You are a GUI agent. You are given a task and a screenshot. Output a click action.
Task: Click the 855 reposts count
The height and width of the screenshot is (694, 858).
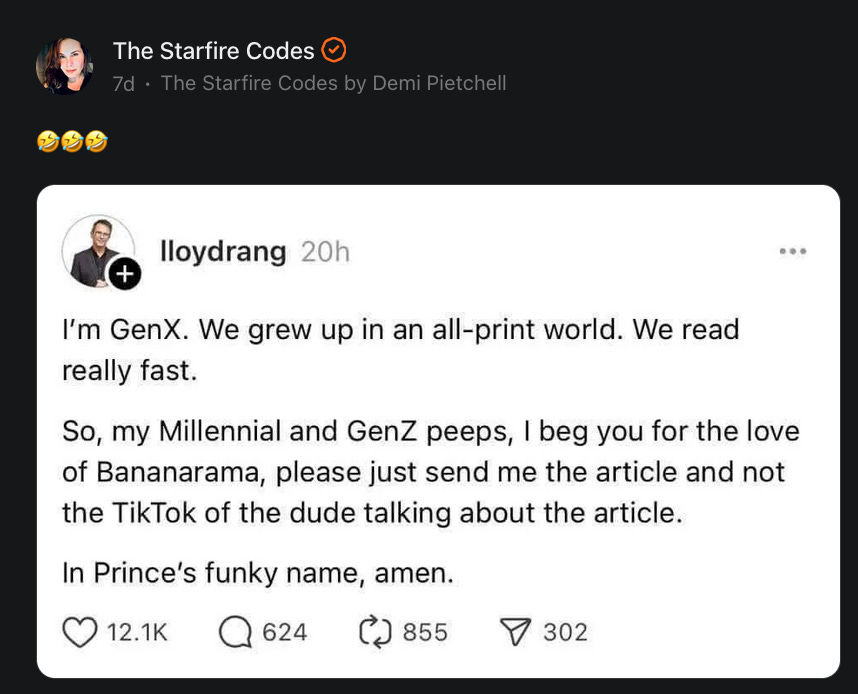pyautogui.click(x=425, y=632)
